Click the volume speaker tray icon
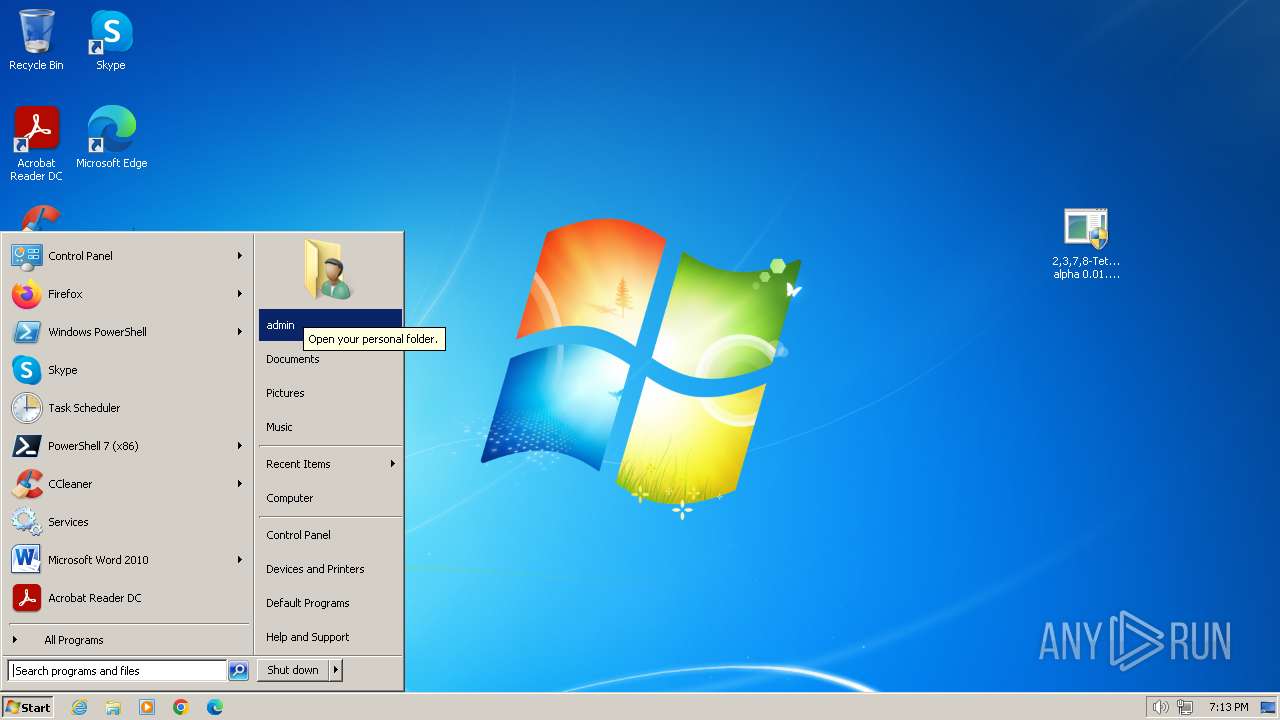The image size is (1280, 720). [1160, 707]
